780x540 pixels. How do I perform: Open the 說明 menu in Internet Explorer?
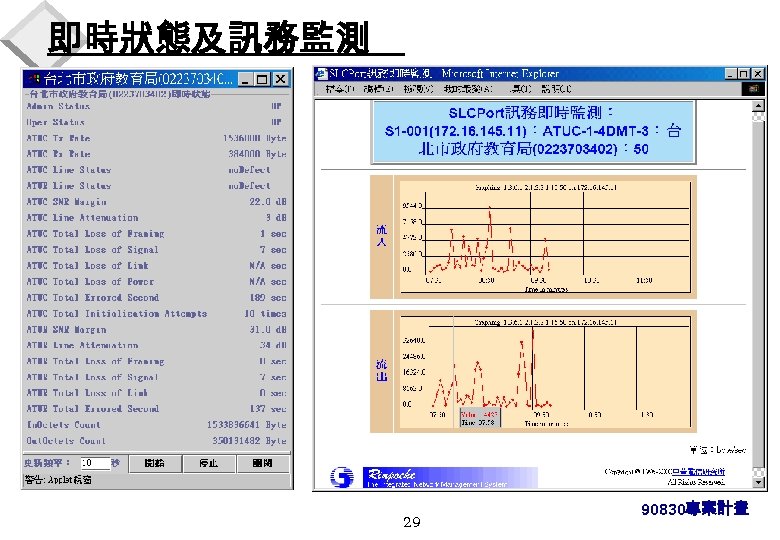click(x=556, y=89)
